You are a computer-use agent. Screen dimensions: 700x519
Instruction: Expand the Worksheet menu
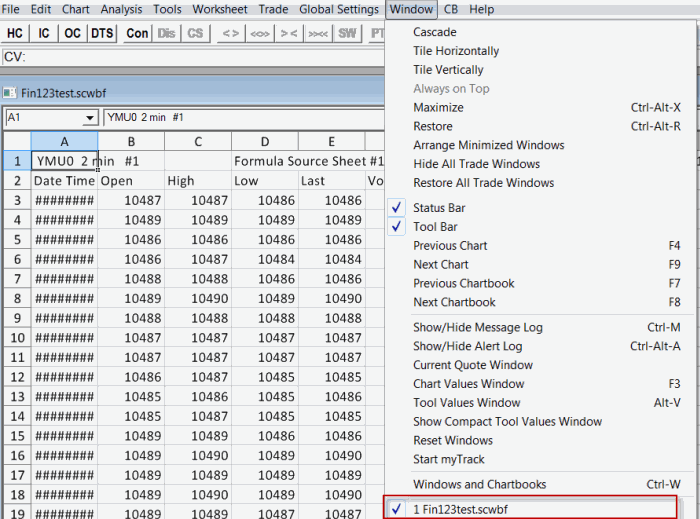click(x=220, y=9)
